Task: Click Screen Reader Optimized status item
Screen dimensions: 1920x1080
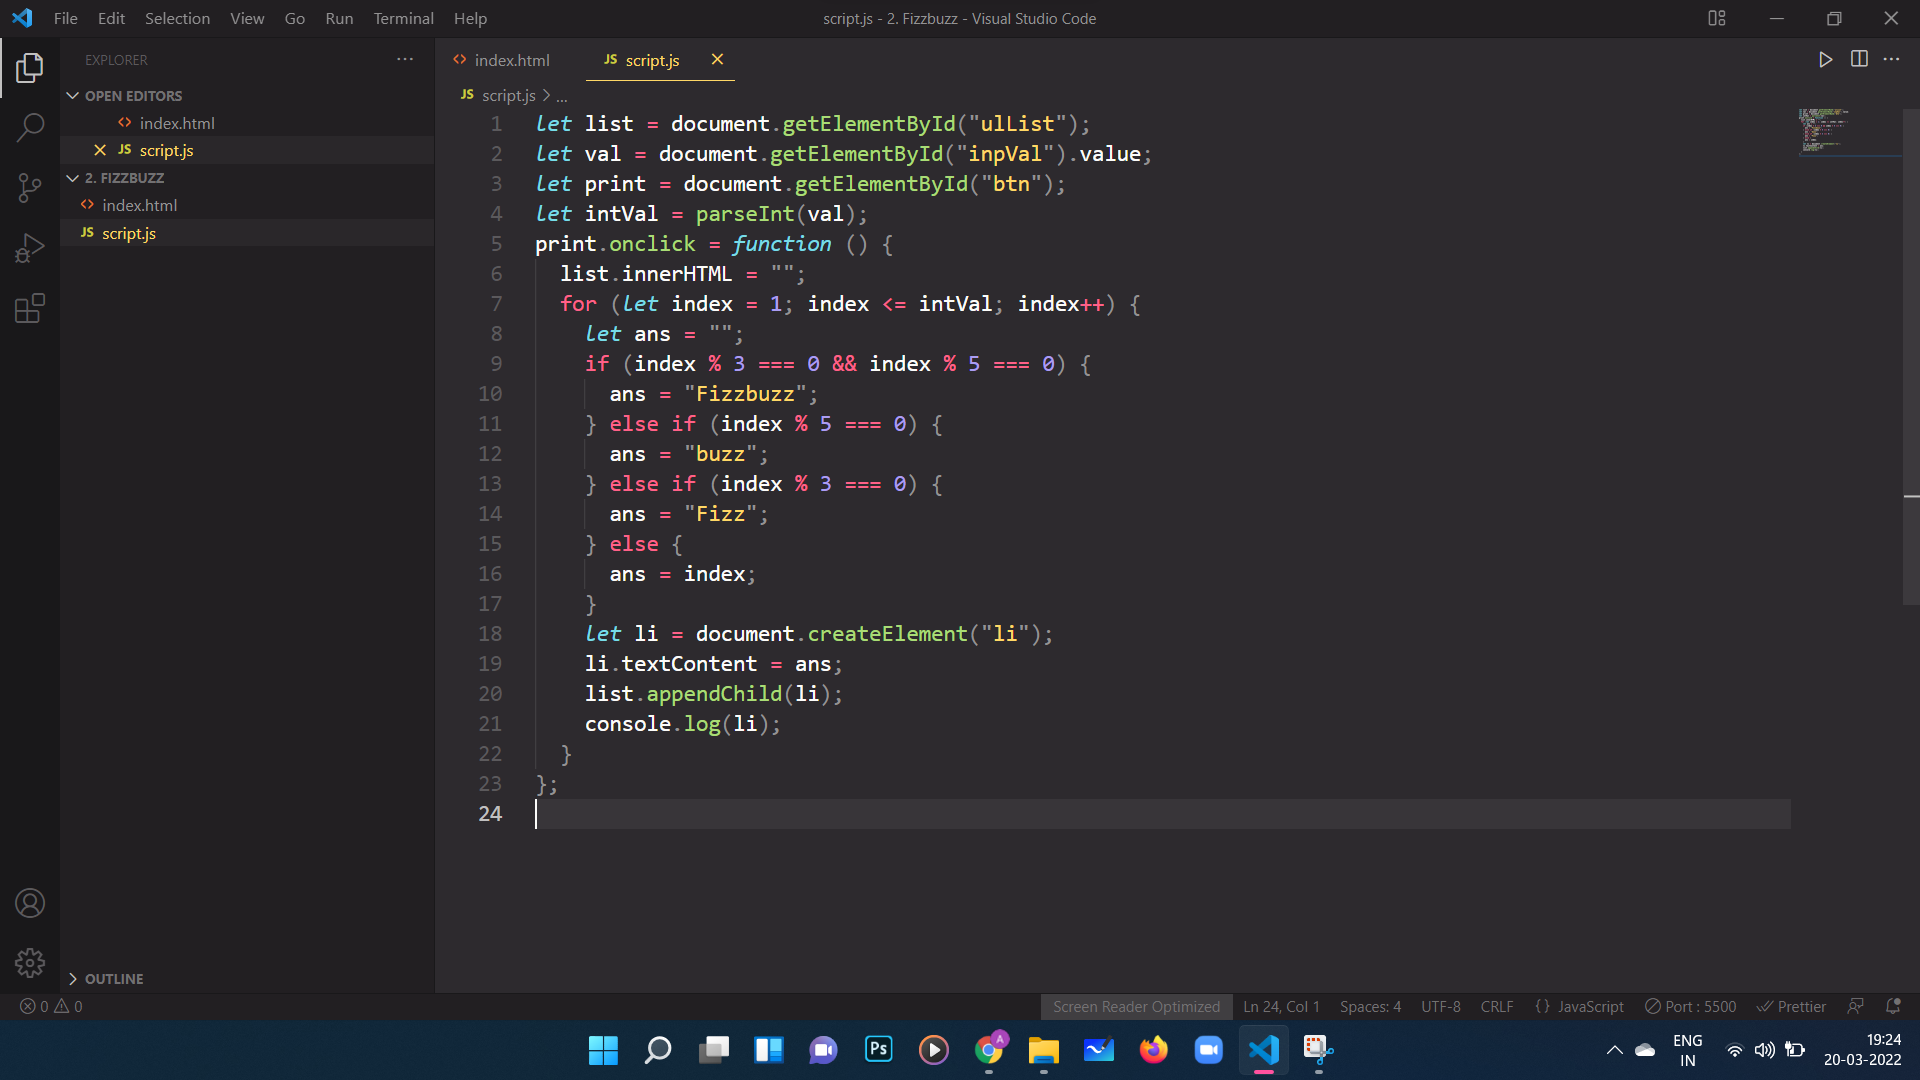Action: click(x=1136, y=1006)
